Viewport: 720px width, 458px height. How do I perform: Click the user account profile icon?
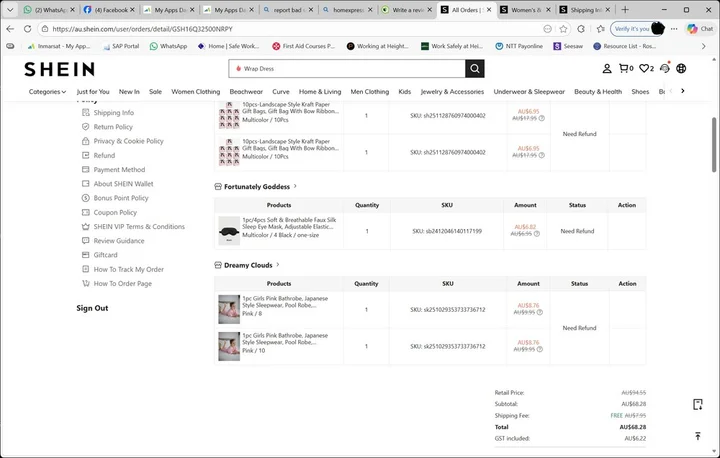607,68
